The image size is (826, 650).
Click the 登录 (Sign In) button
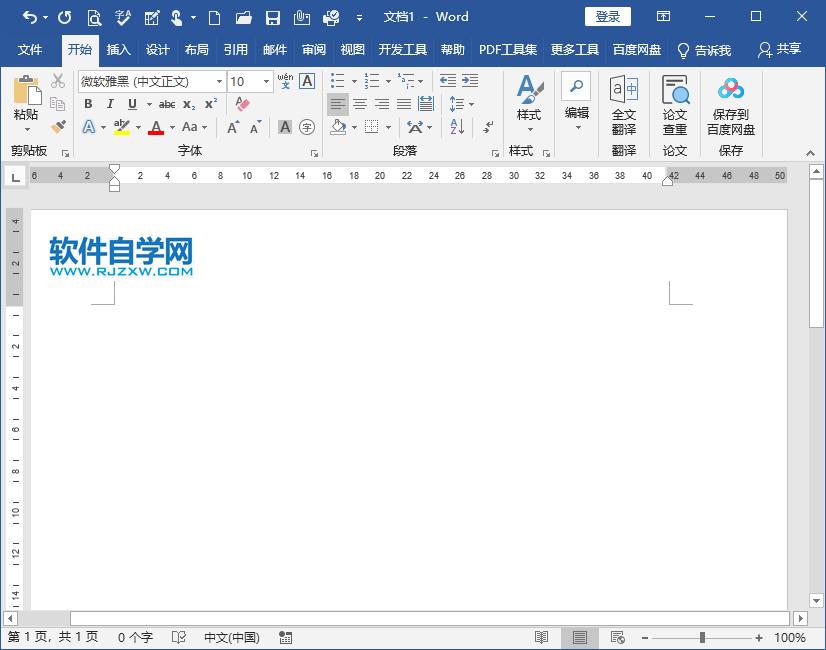[x=606, y=16]
